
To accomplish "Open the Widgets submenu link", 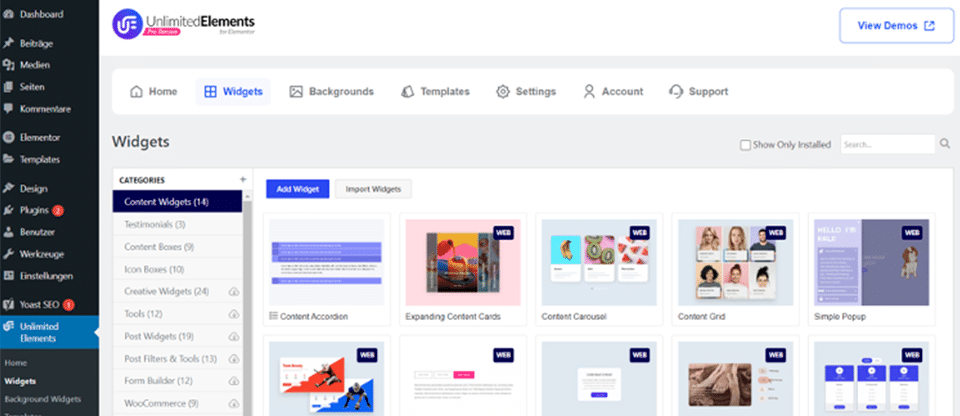I will [20, 381].
